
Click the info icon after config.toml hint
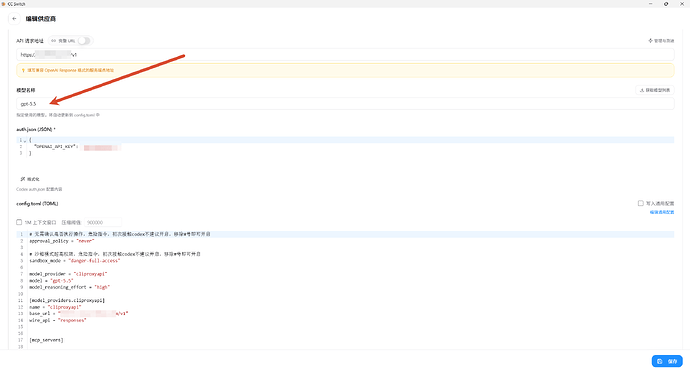coord(98,115)
